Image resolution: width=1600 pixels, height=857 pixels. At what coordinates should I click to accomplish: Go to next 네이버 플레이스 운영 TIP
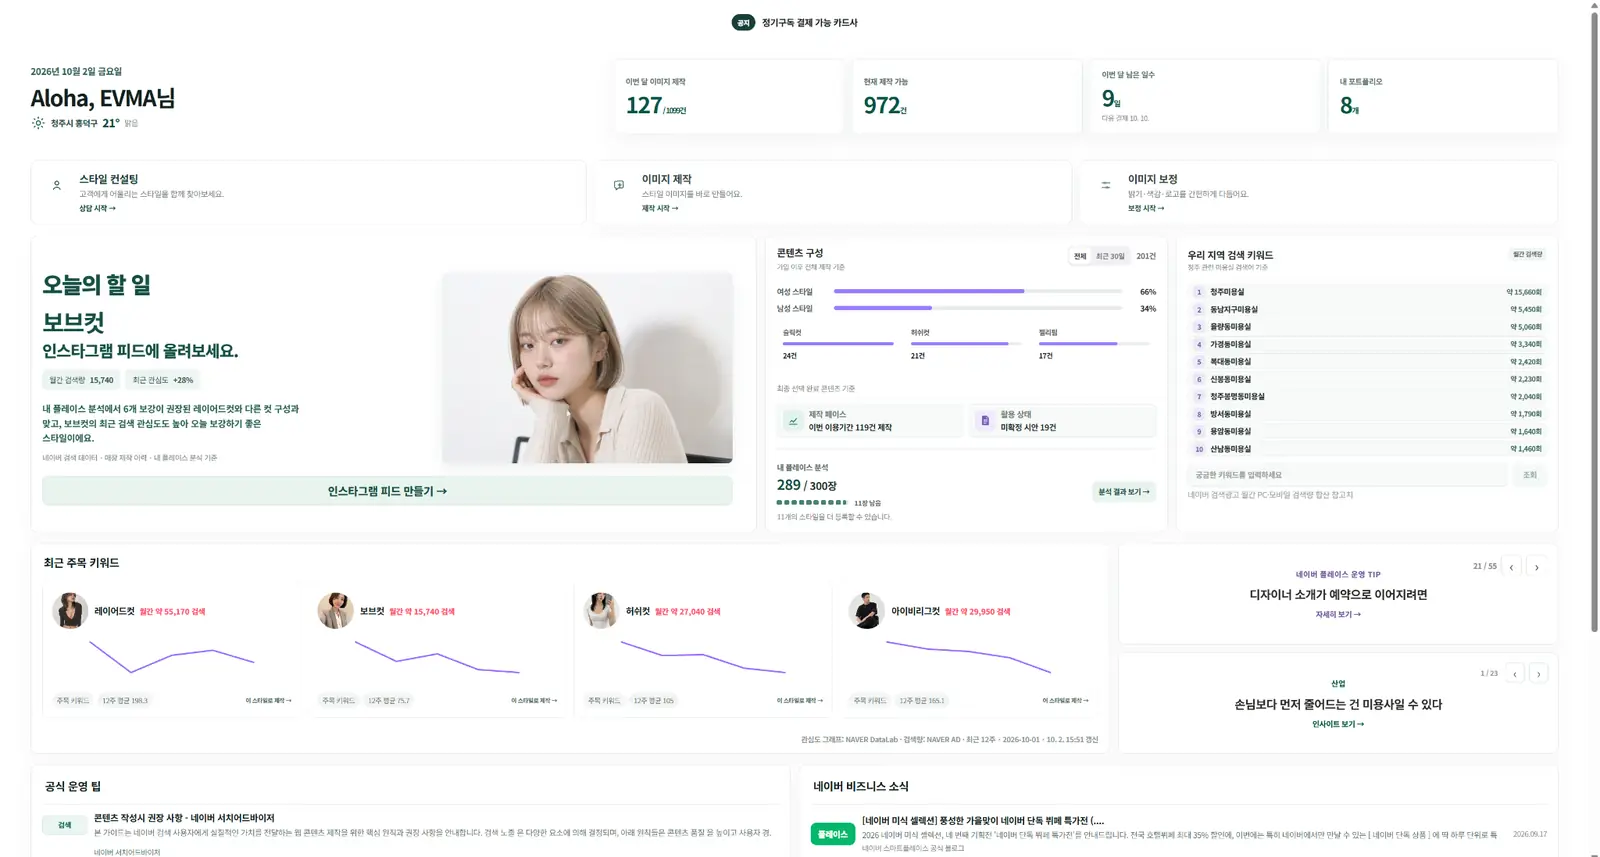1537,567
